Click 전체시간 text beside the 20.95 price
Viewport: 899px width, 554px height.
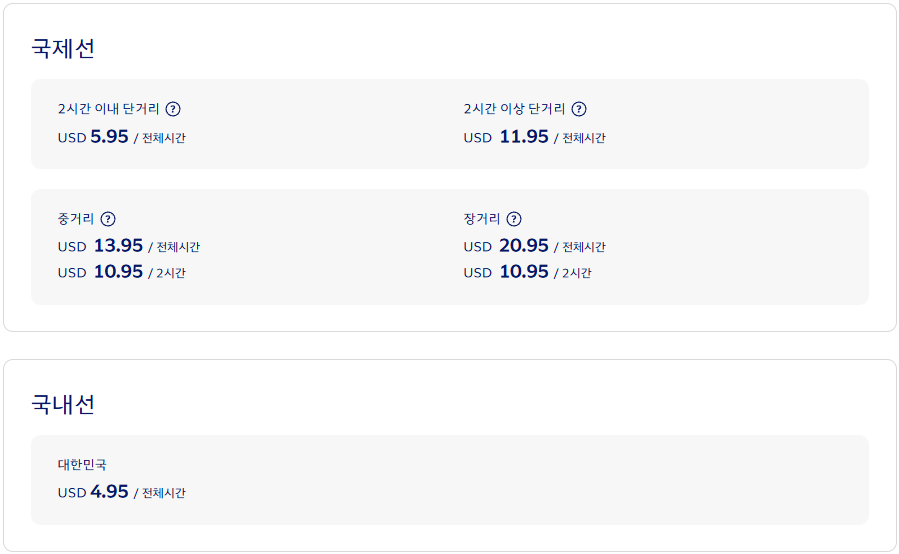click(584, 247)
